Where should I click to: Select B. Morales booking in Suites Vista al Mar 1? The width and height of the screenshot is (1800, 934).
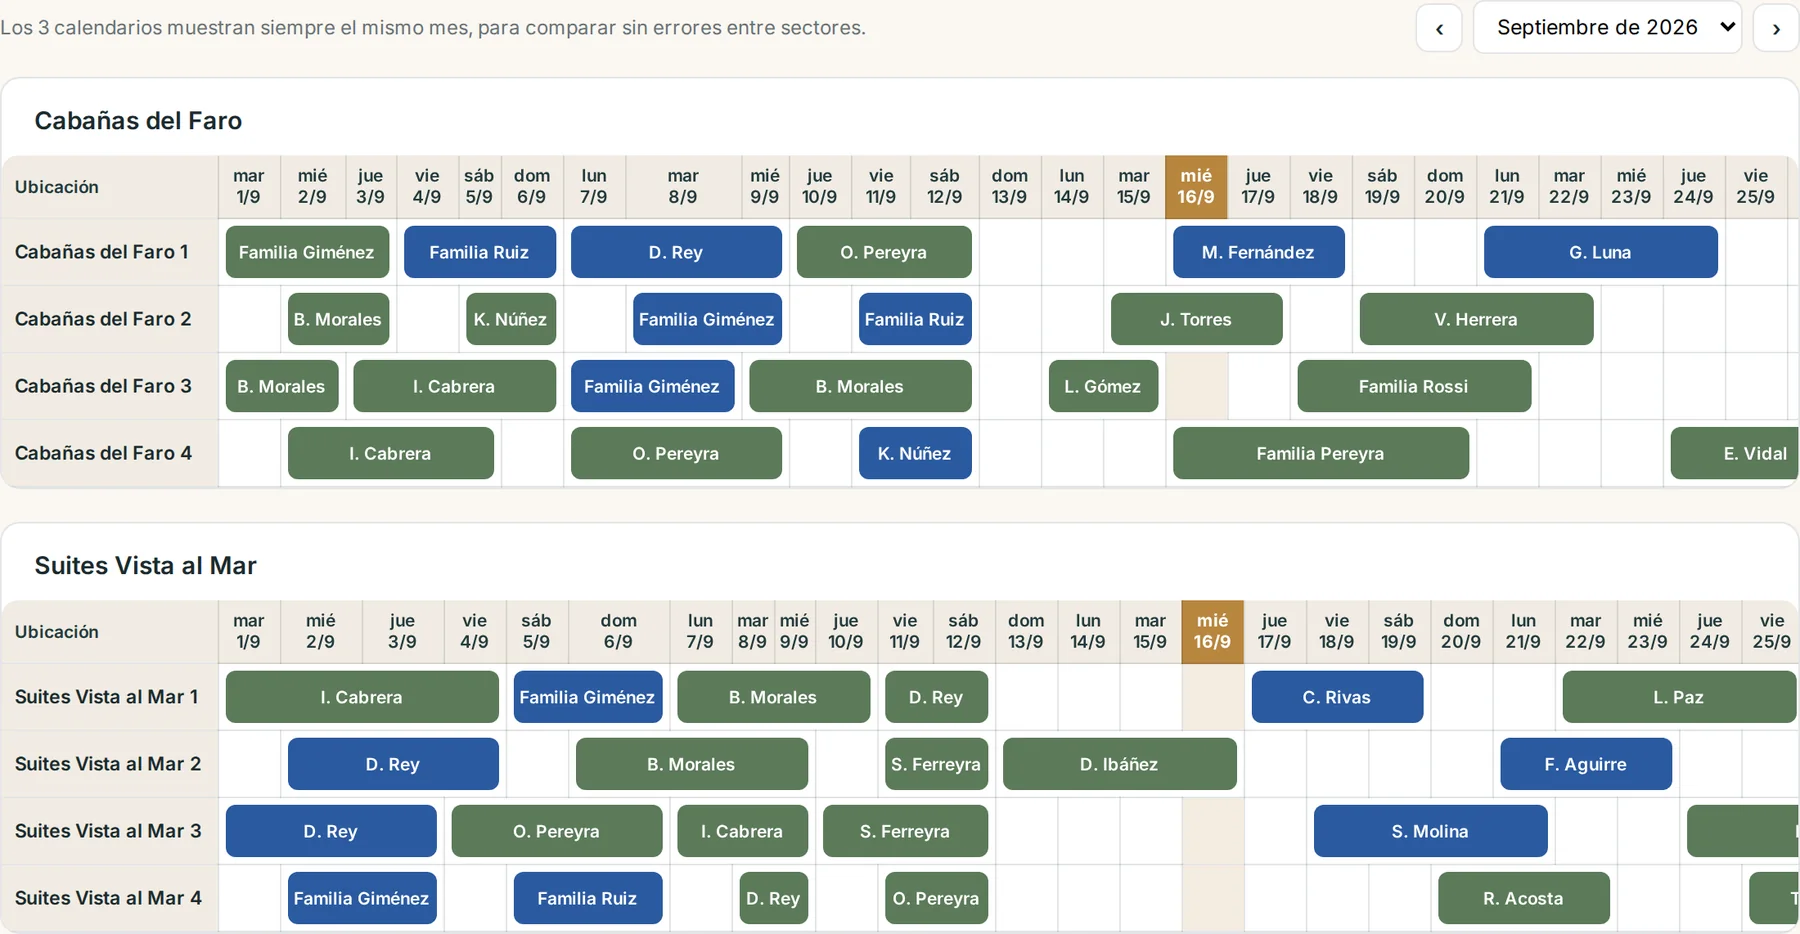click(x=773, y=697)
